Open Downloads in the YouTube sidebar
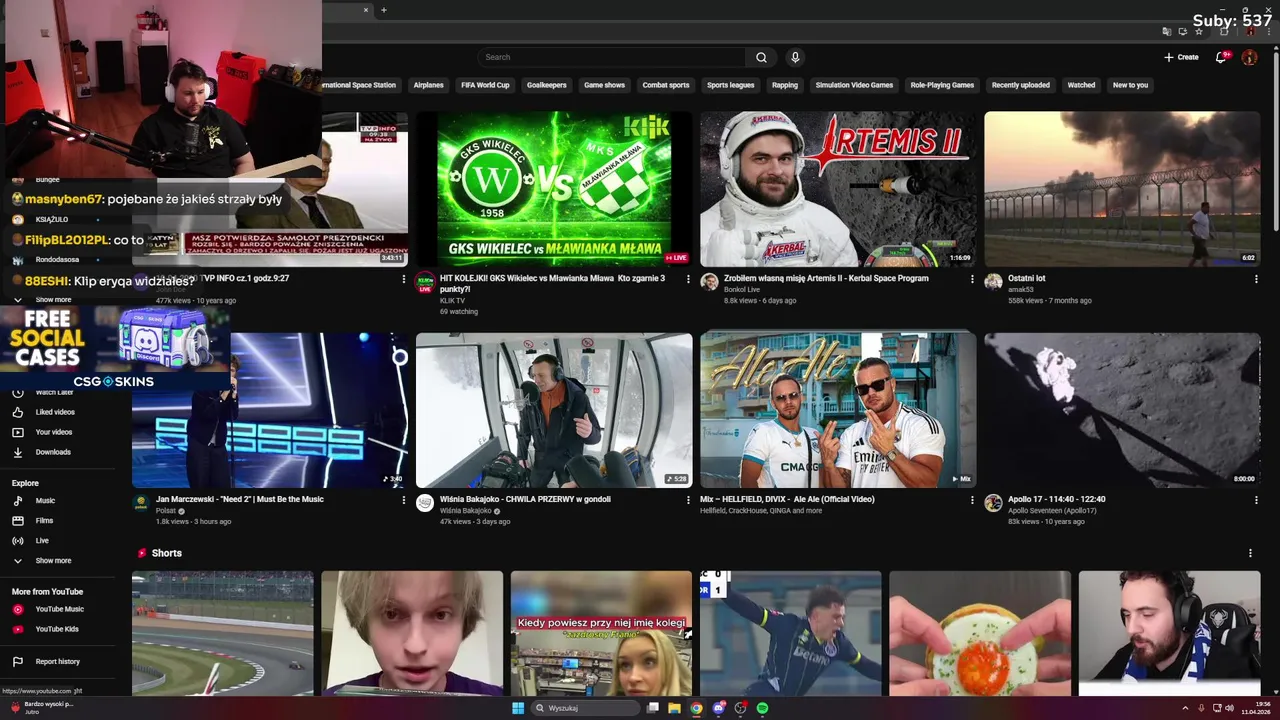Viewport: 1280px width, 720px height. [x=53, y=452]
